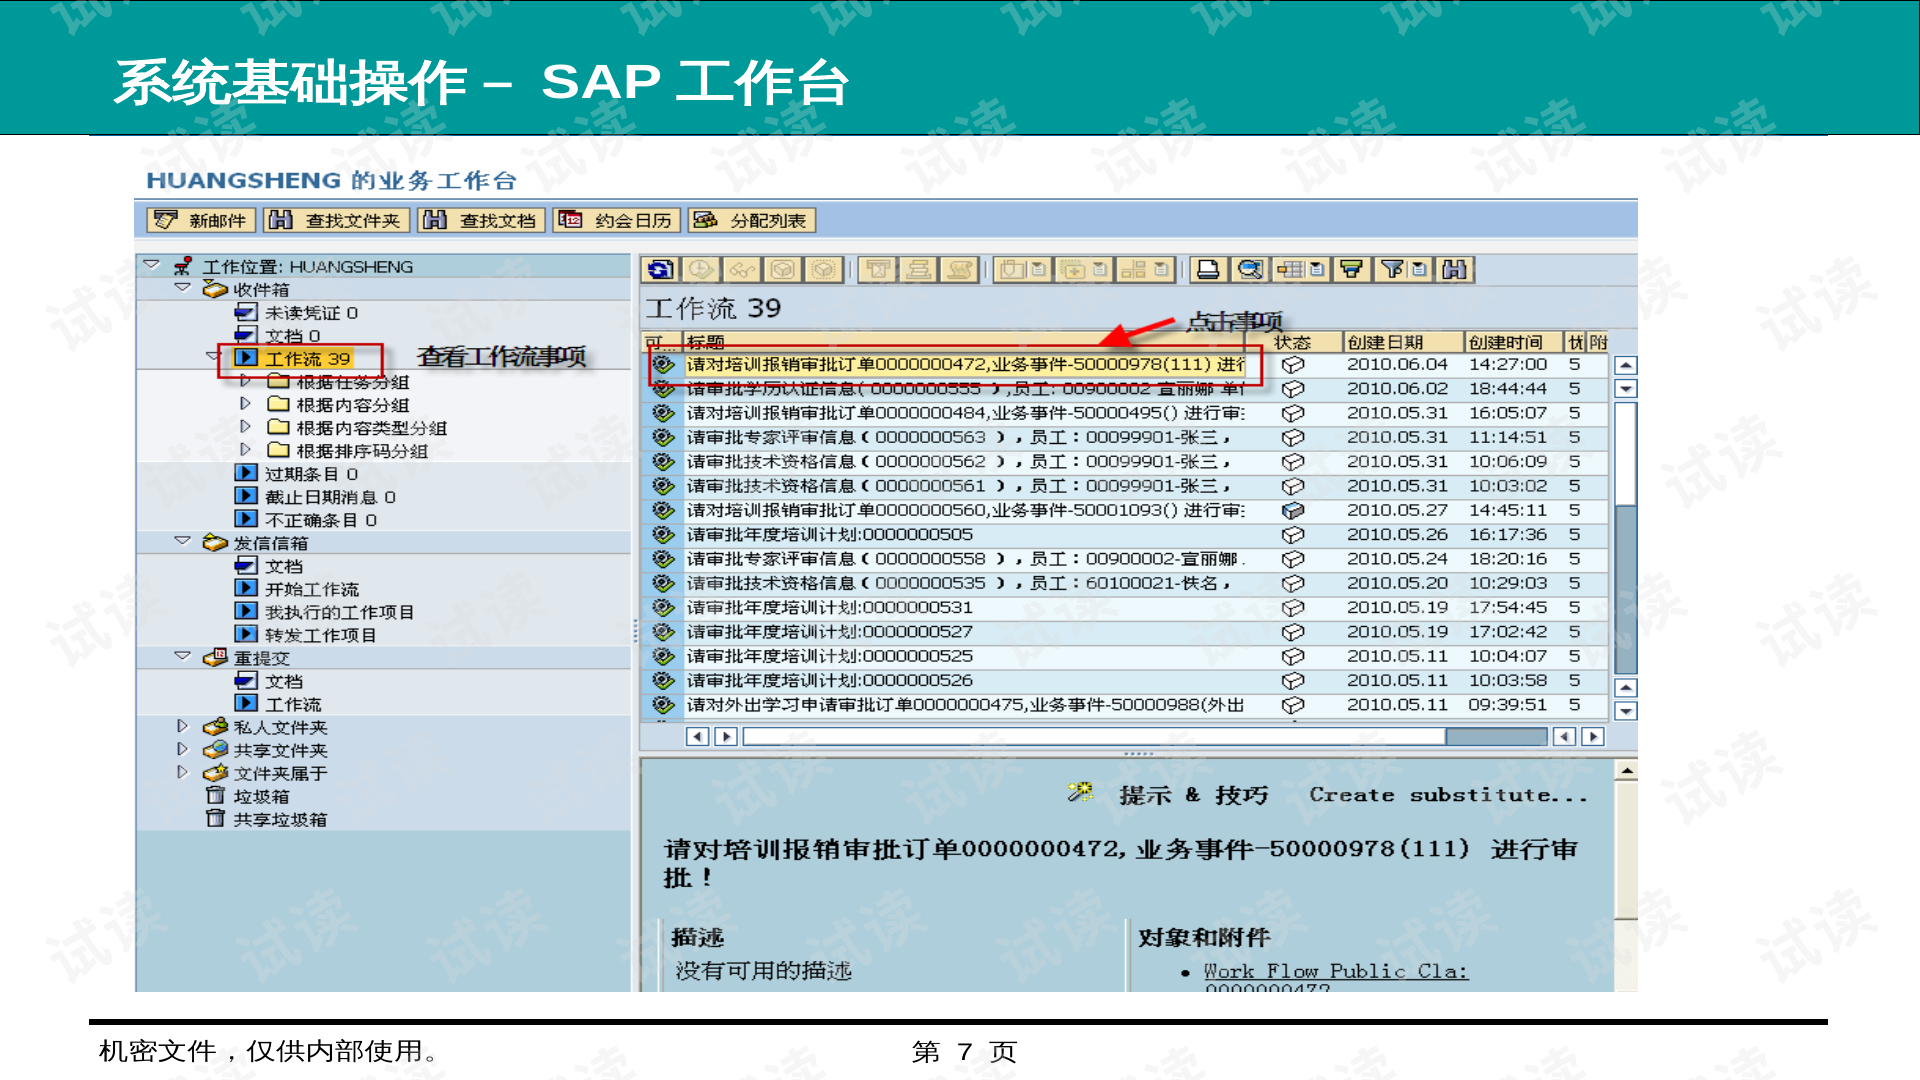Click the 创建时间 column header
Viewport: 1920px width, 1080px height.
(x=1513, y=342)
